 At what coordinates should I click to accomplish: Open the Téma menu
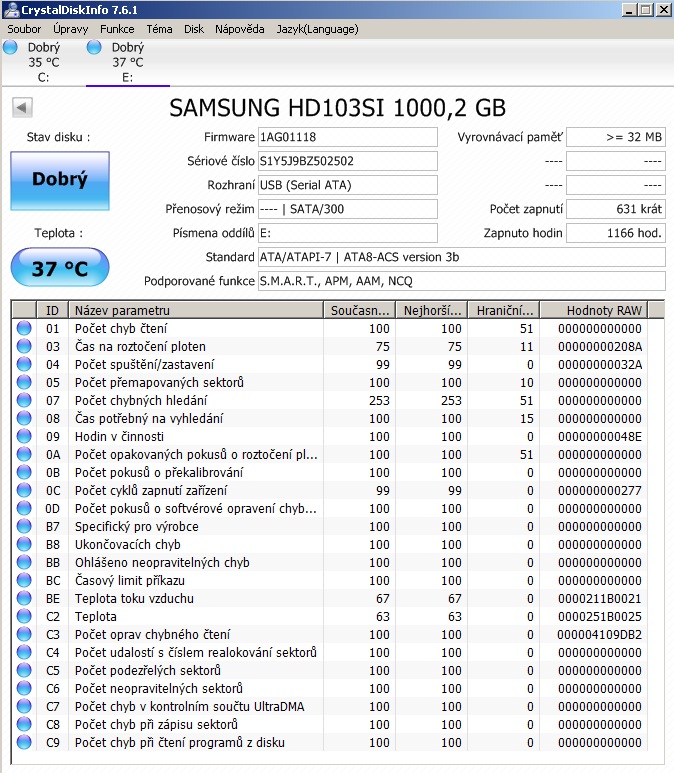pyautogui.click(x=159, y=30)
